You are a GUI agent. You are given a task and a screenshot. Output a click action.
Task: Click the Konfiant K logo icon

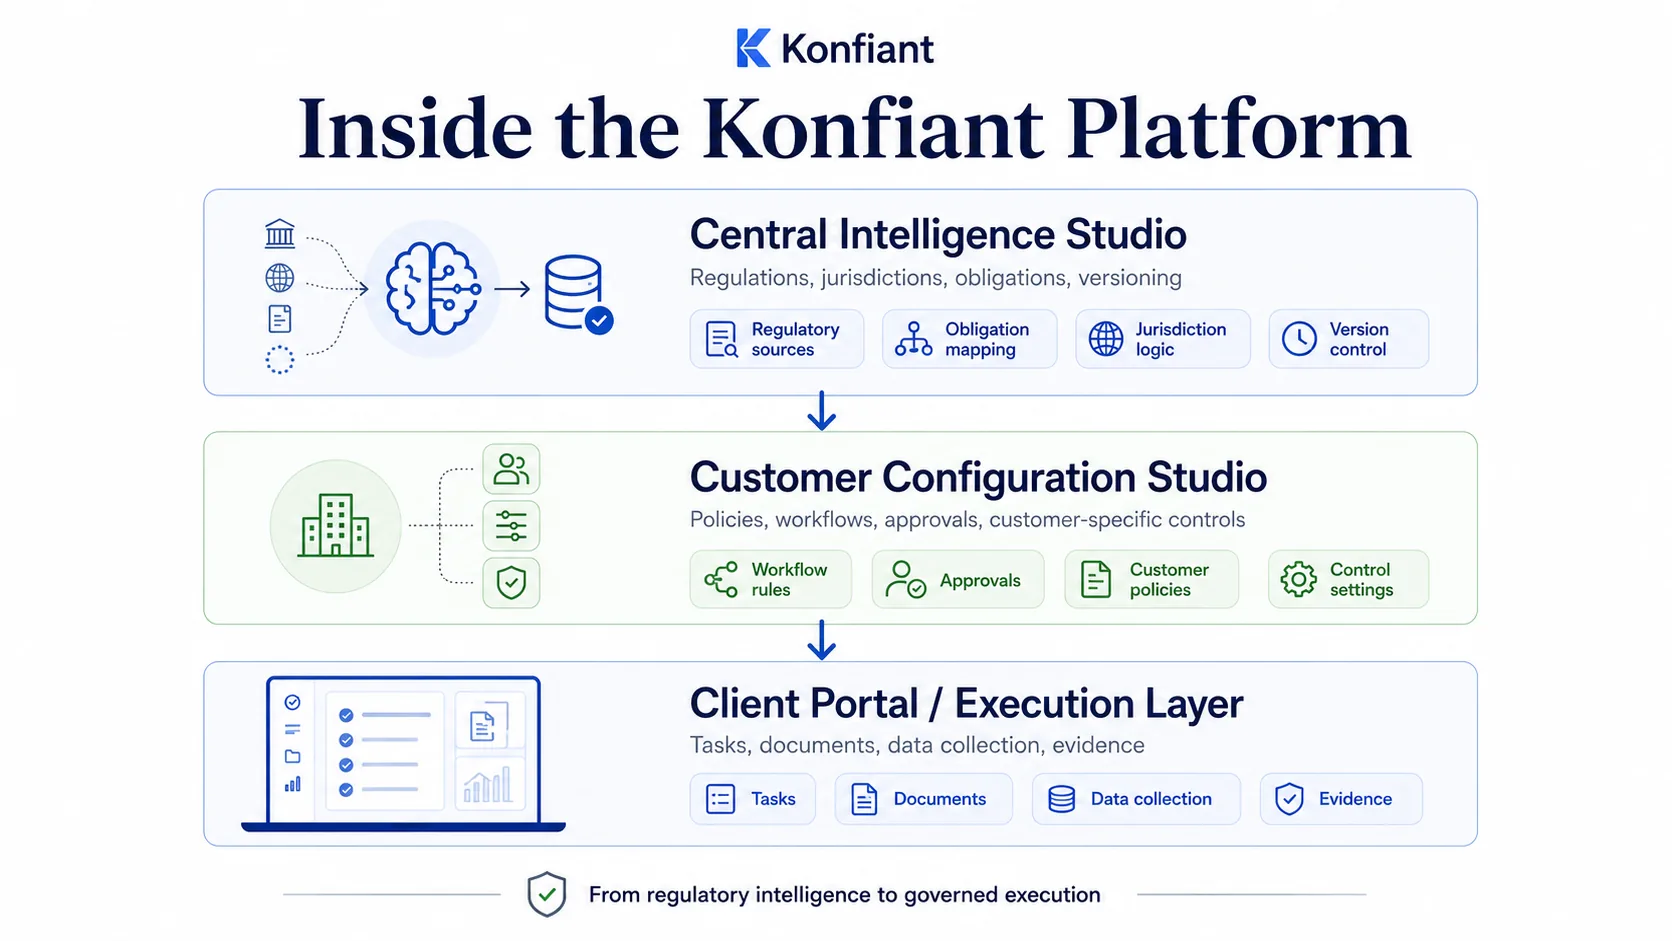tap(753, 48)
